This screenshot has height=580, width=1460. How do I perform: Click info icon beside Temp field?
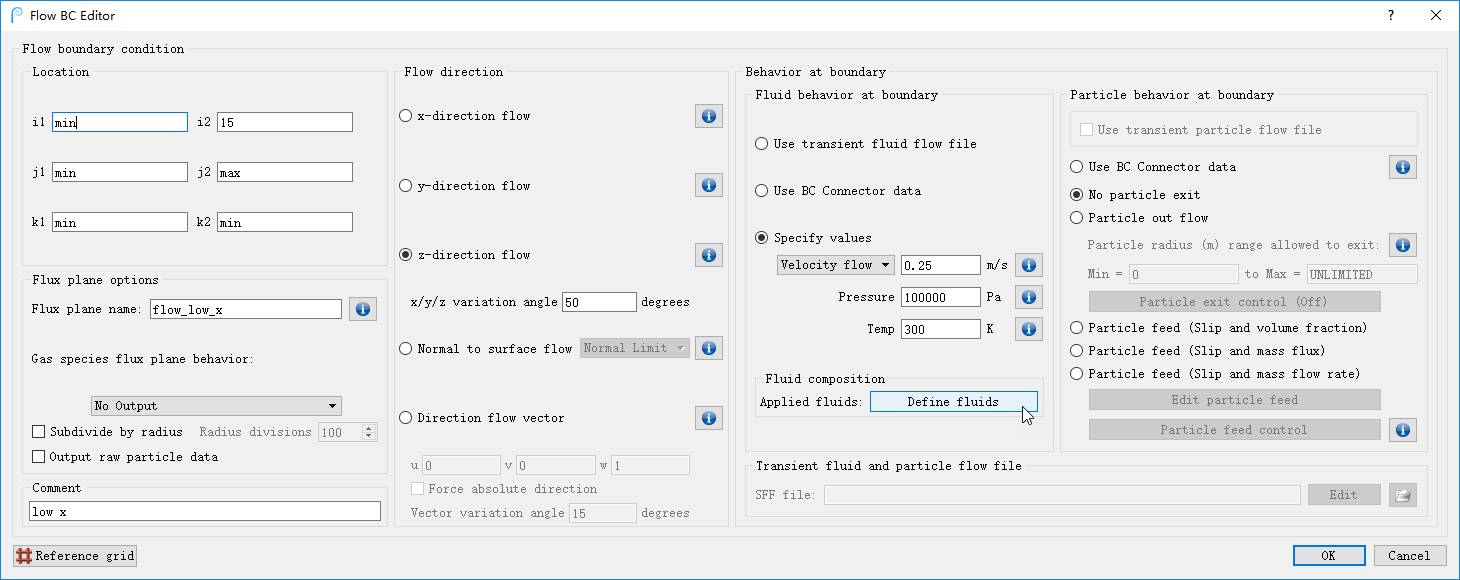(1028, 329)
